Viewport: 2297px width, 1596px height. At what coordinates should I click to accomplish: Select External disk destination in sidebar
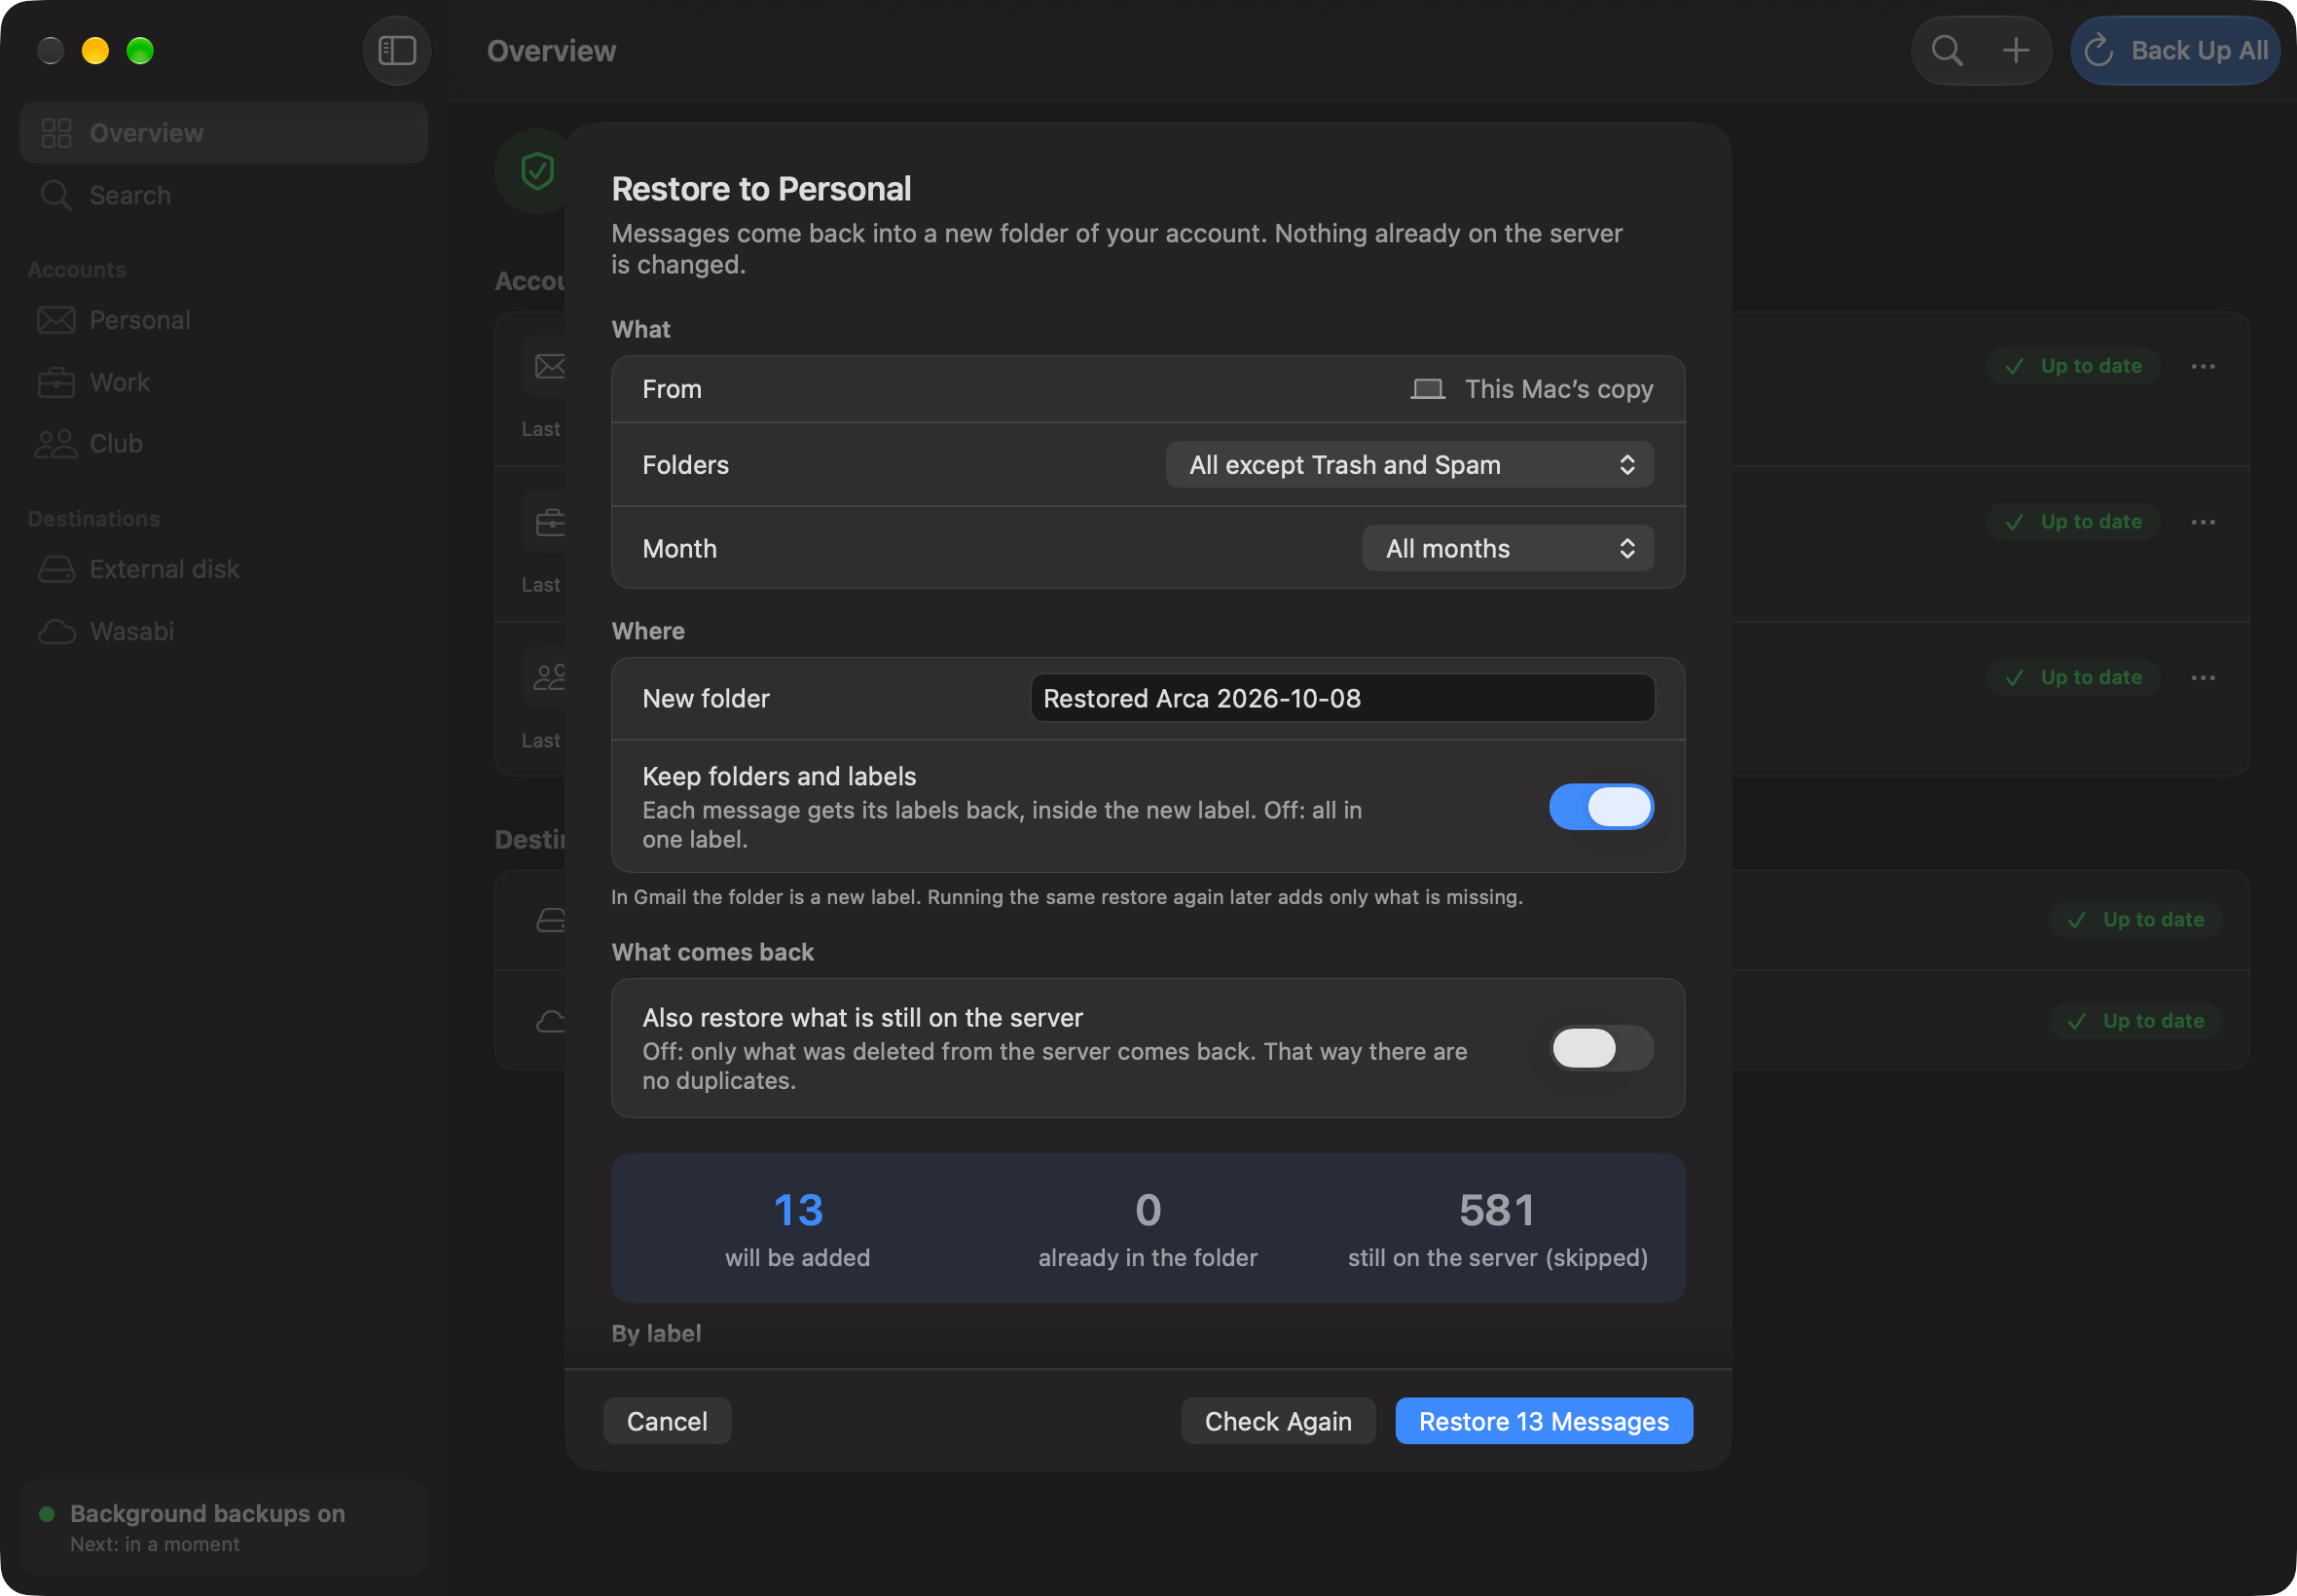pos(223,569)
